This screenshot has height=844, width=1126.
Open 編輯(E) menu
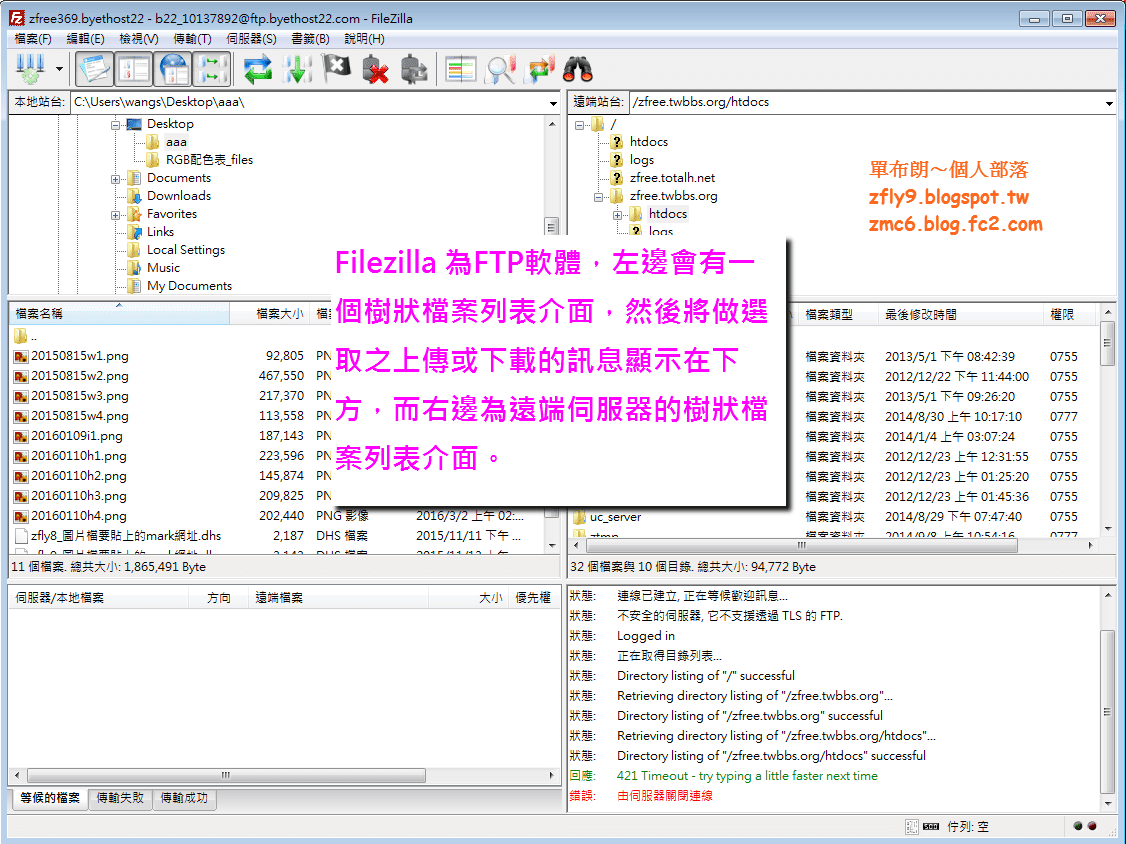tap(85, 39)
